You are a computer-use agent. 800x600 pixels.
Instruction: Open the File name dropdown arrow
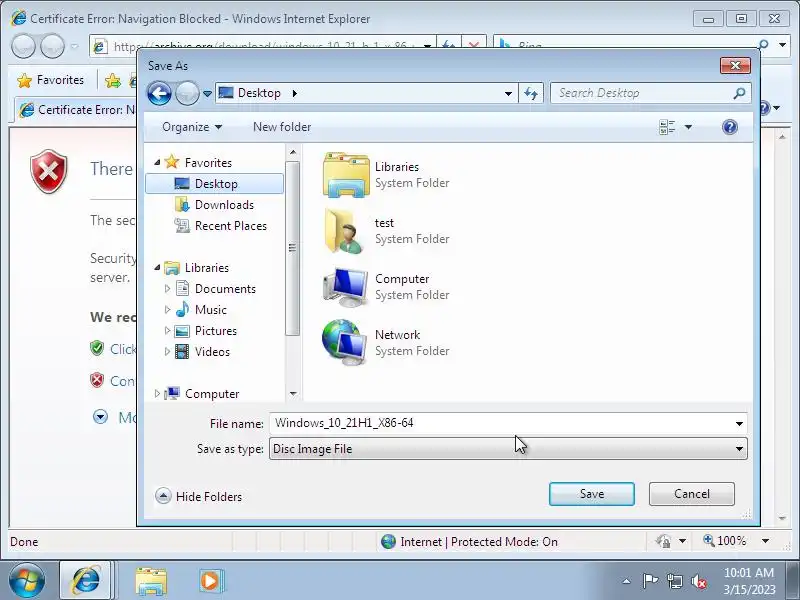coord(739,423)
